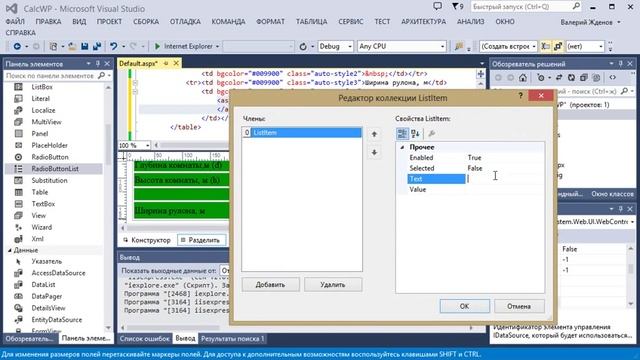
Task: Open the ПРАВКА menu
Action: coord(48,22)
